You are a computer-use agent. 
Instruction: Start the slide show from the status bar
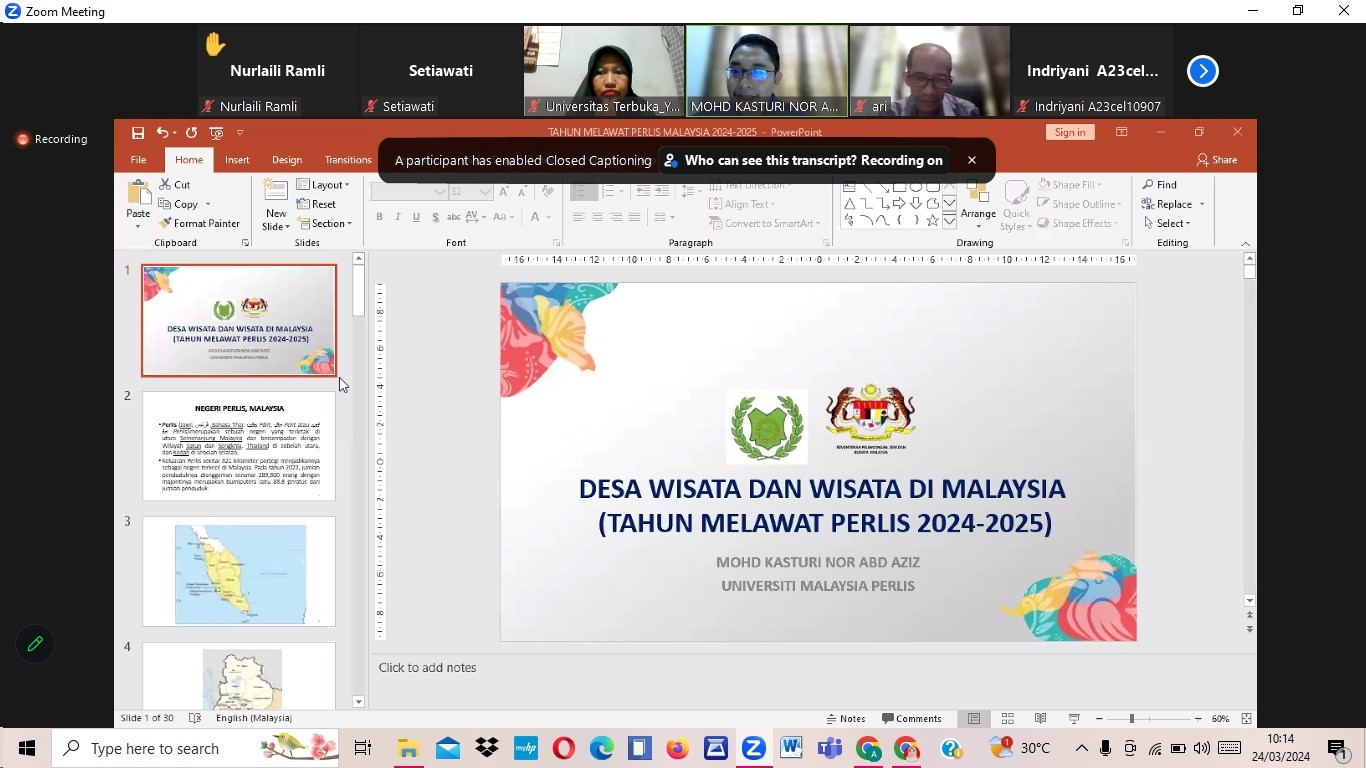[x=1072, y=718]
